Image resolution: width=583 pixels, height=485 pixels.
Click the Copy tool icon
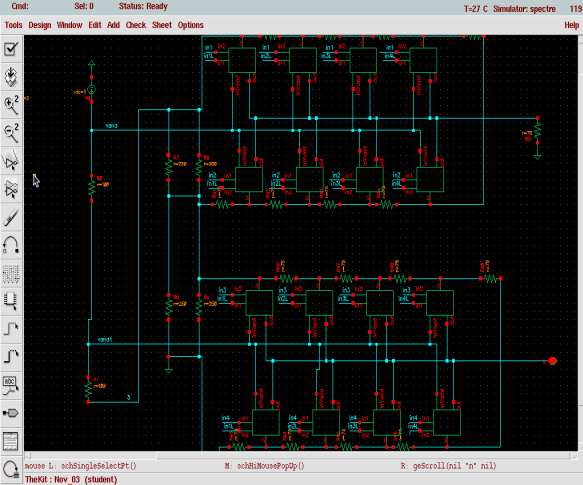pyautogui.click(x=11, y=189)
